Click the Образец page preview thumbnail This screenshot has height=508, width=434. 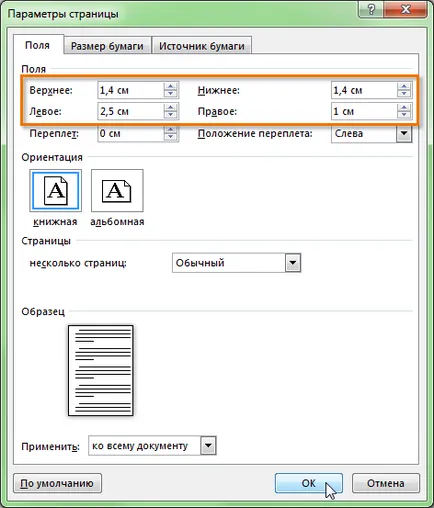[101, 370]
